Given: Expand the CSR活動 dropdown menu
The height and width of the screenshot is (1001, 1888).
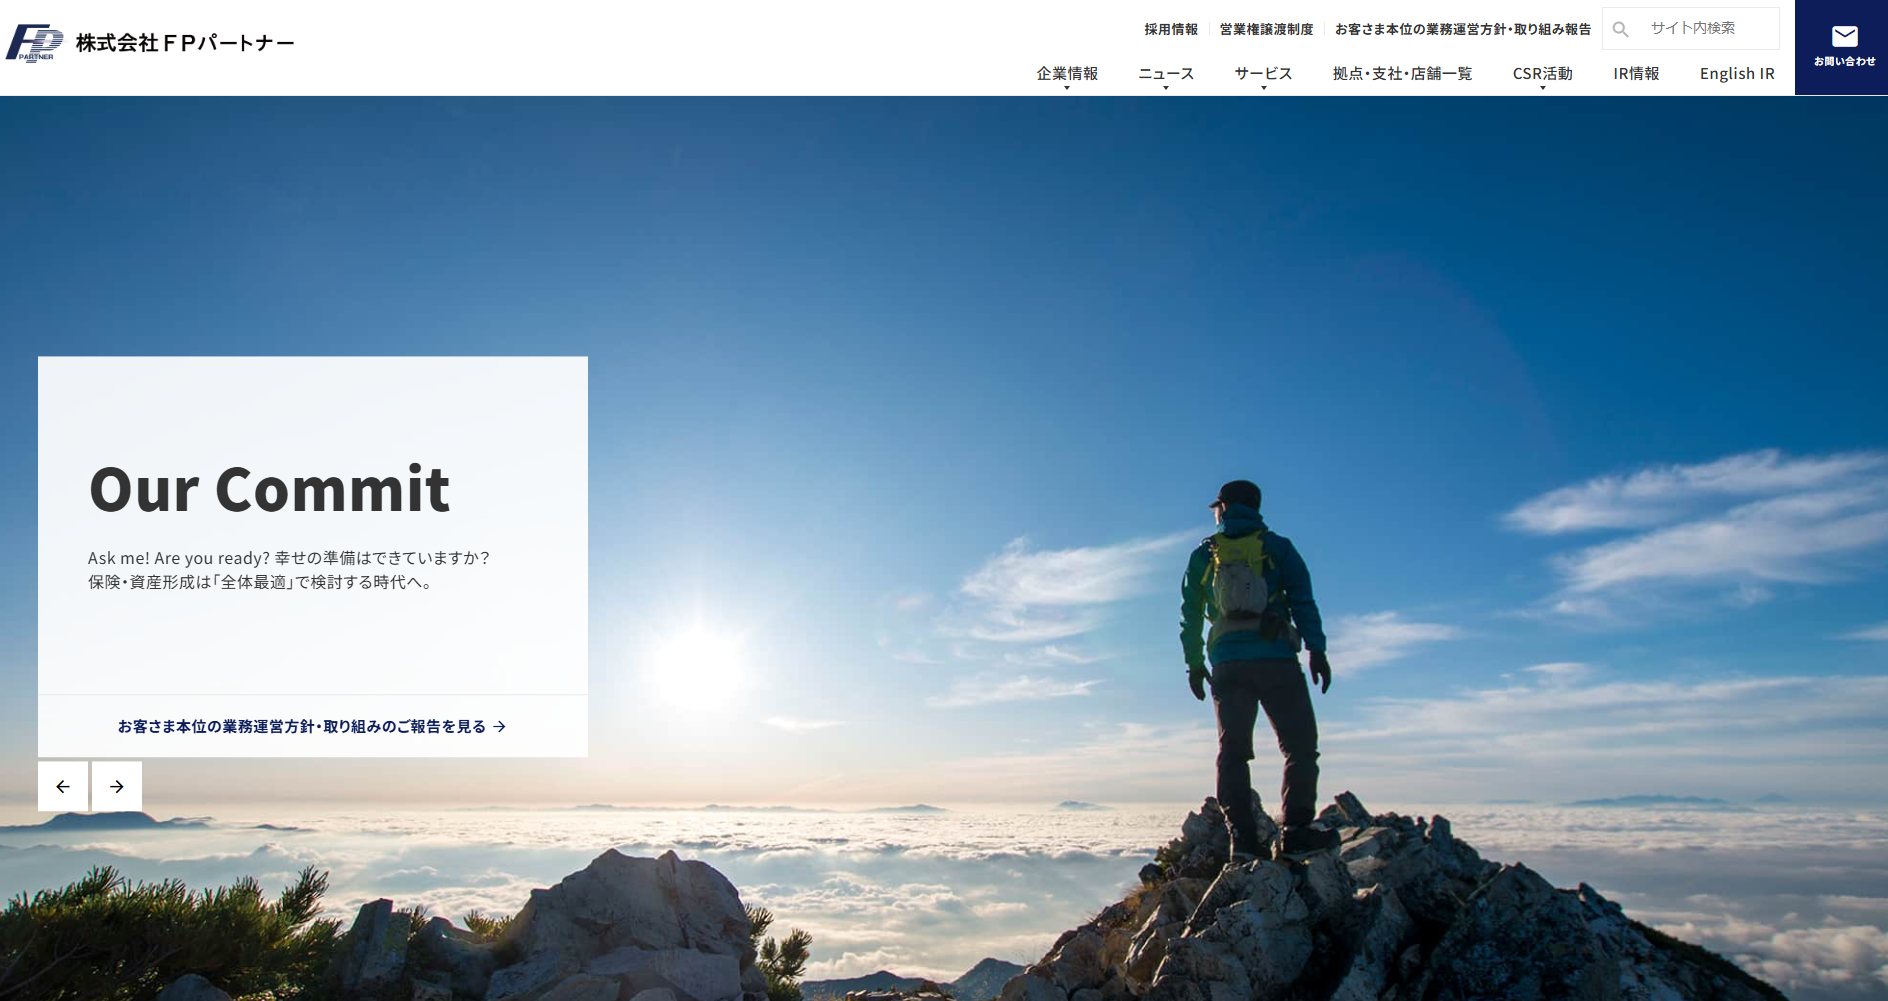Looking at the screenshot, I should 1542,74.
